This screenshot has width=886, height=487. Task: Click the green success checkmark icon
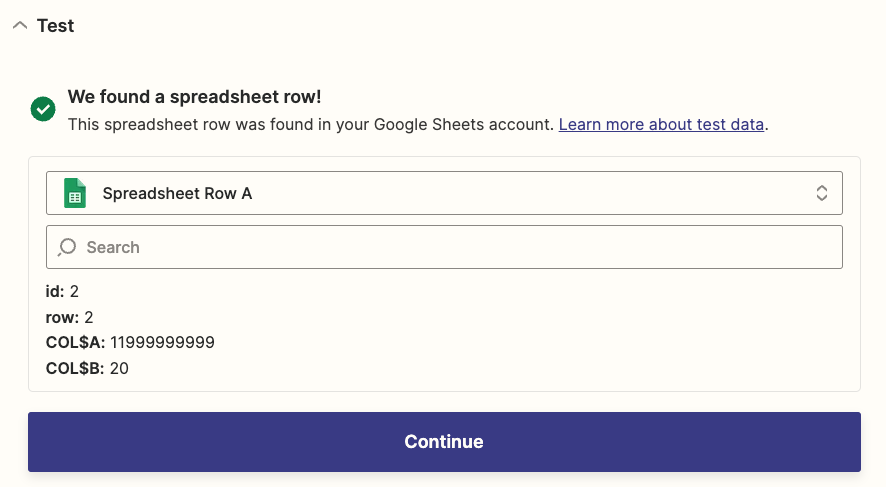click(43, 109)
